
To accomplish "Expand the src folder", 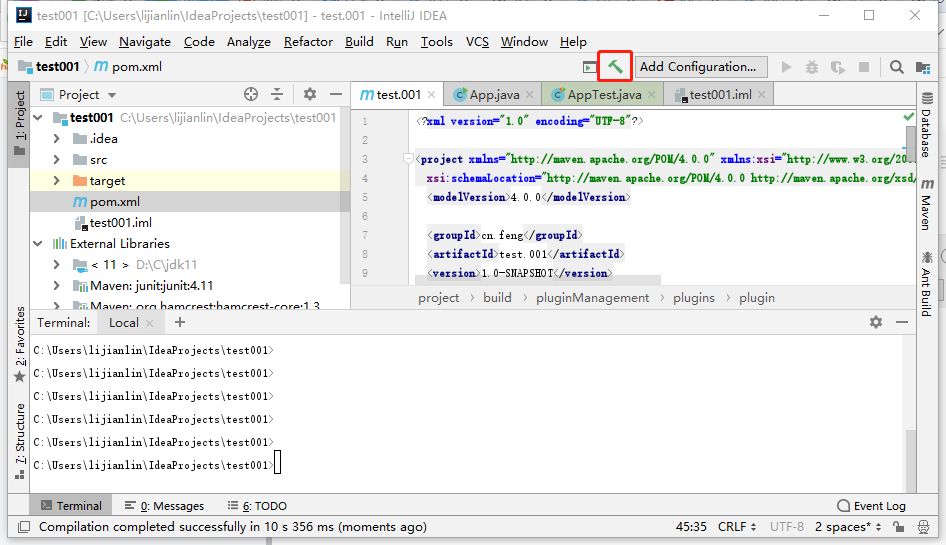I will coord(56,160).
